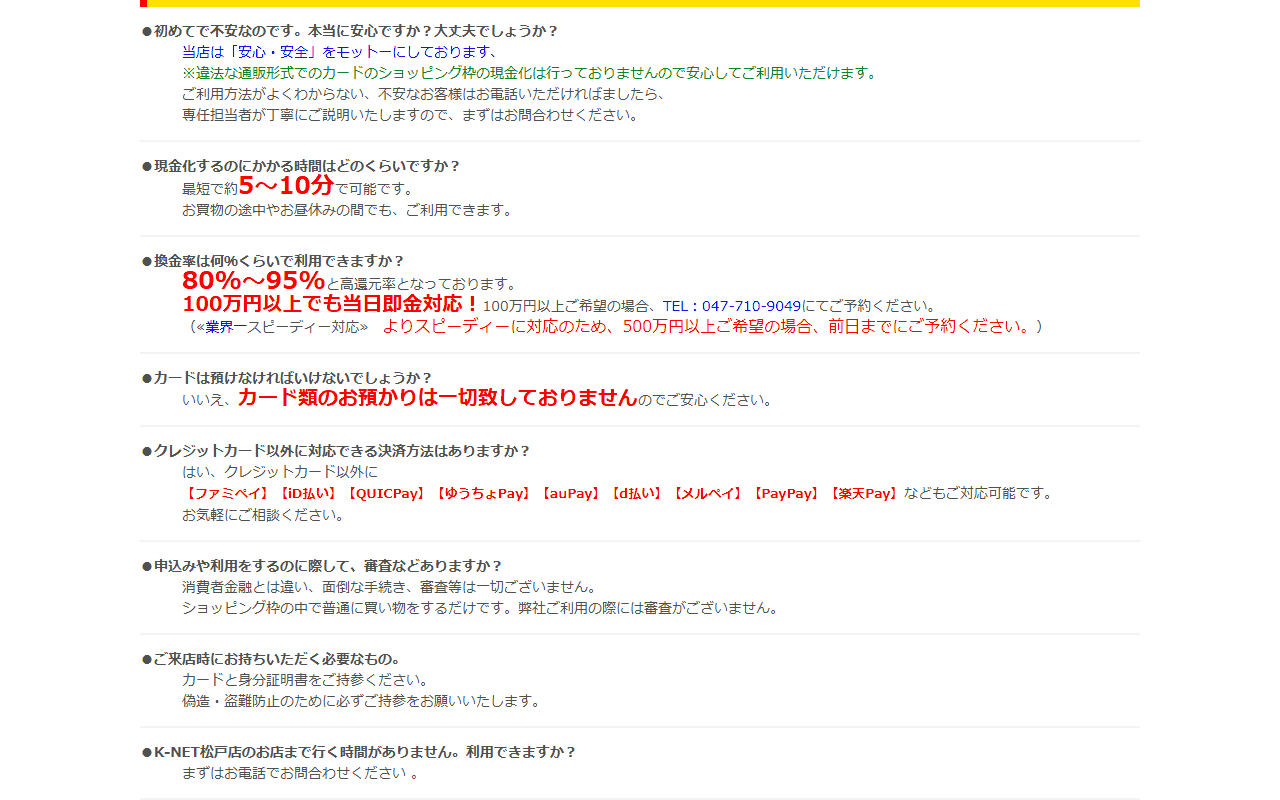Click the red '80%～95%' rate
The image size is (1280, 800).
pyautogui.click(x=254, y=281)
